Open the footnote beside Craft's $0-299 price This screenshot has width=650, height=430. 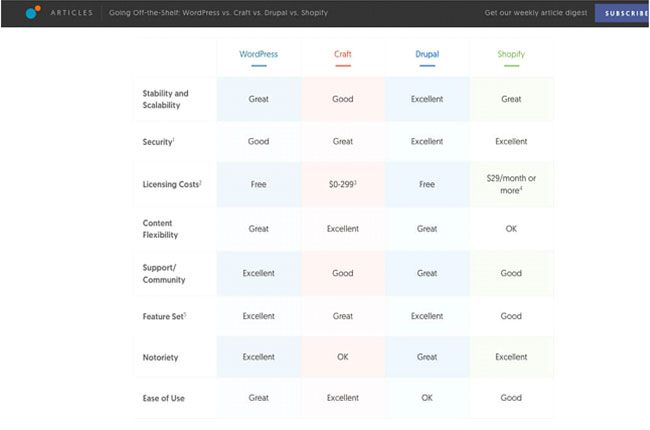coord(358,183)
